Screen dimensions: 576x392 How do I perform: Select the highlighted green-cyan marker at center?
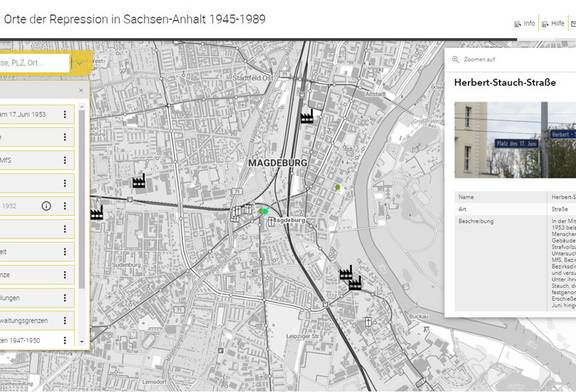click(x=263, y=211)
